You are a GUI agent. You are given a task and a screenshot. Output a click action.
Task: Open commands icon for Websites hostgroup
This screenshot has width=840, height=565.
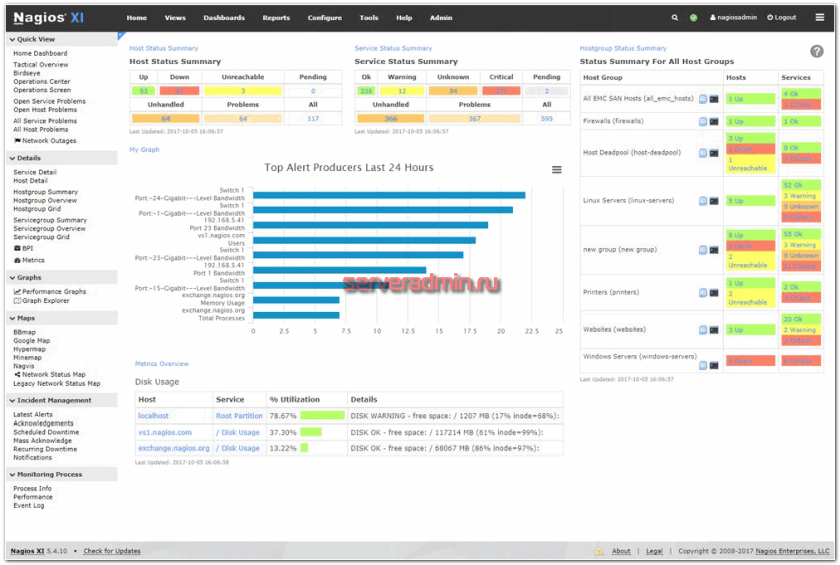[x=714, y=330]
